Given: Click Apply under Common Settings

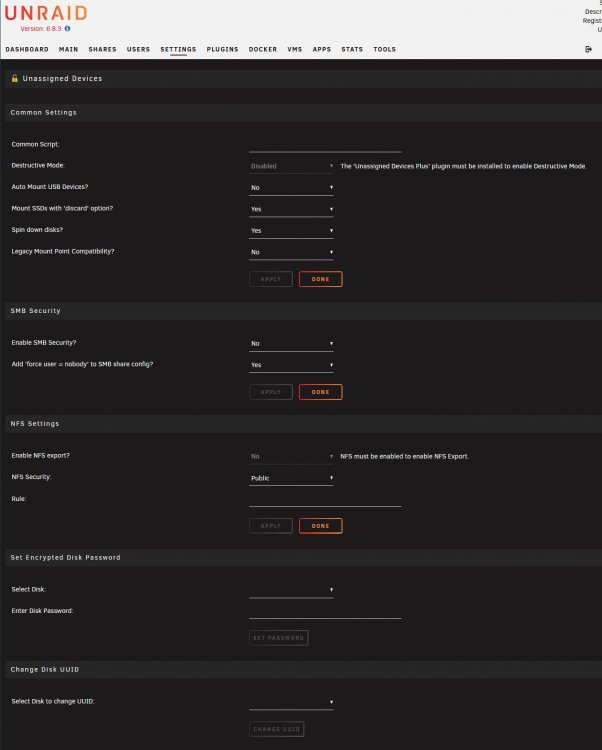Looking at the screenshot, I should pos(271,279).
